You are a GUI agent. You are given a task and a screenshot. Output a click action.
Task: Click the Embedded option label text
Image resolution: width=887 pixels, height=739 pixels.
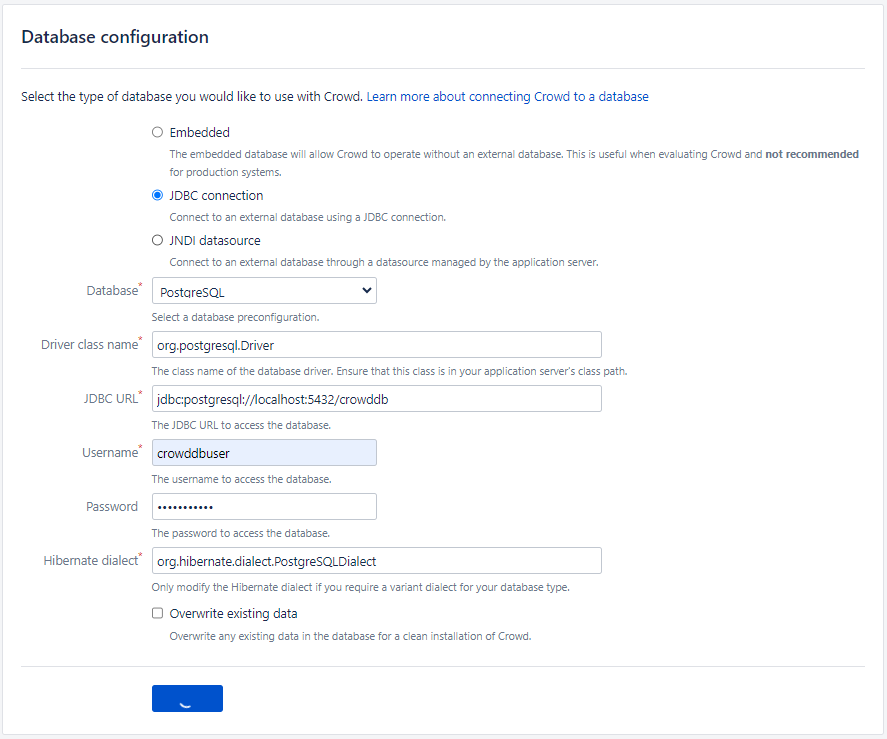click(x=200, y=132)
